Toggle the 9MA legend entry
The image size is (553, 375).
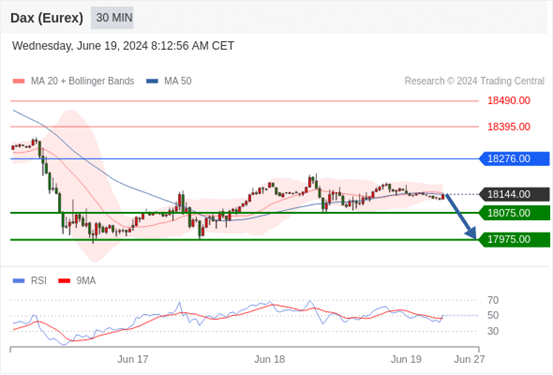(x=77, y=281)
